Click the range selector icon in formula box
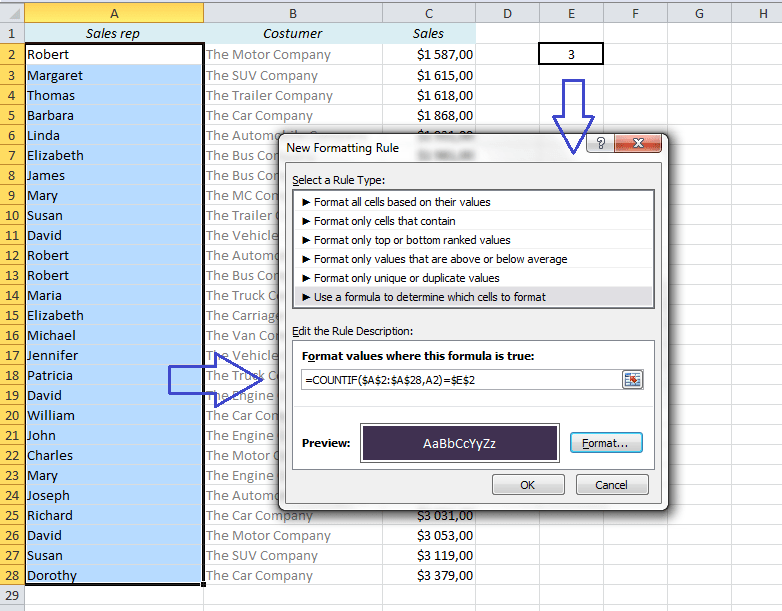Viewport: 782px width, 611px height. 632,380
